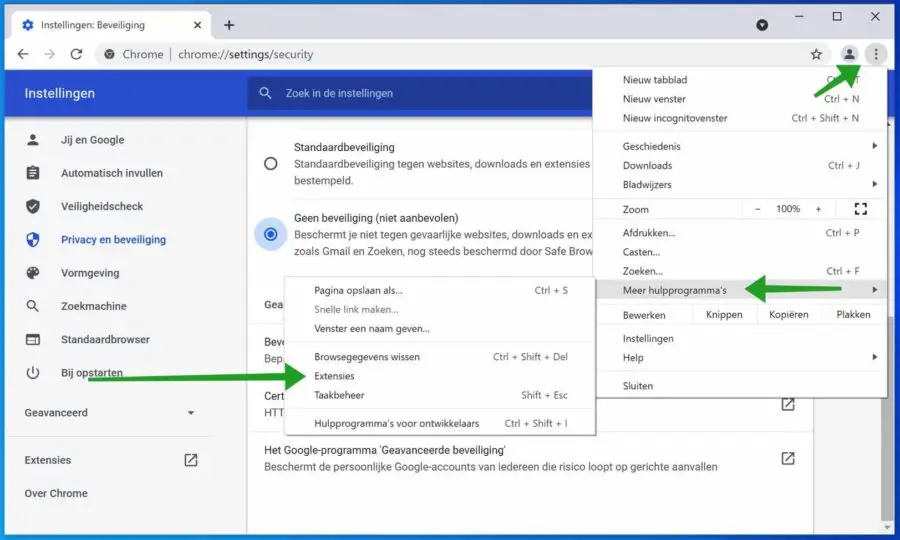Viewport: 900px width, 540px height.
Task: Click the Chrome site info icon in the address bar
Action: [x=109, y=55]
